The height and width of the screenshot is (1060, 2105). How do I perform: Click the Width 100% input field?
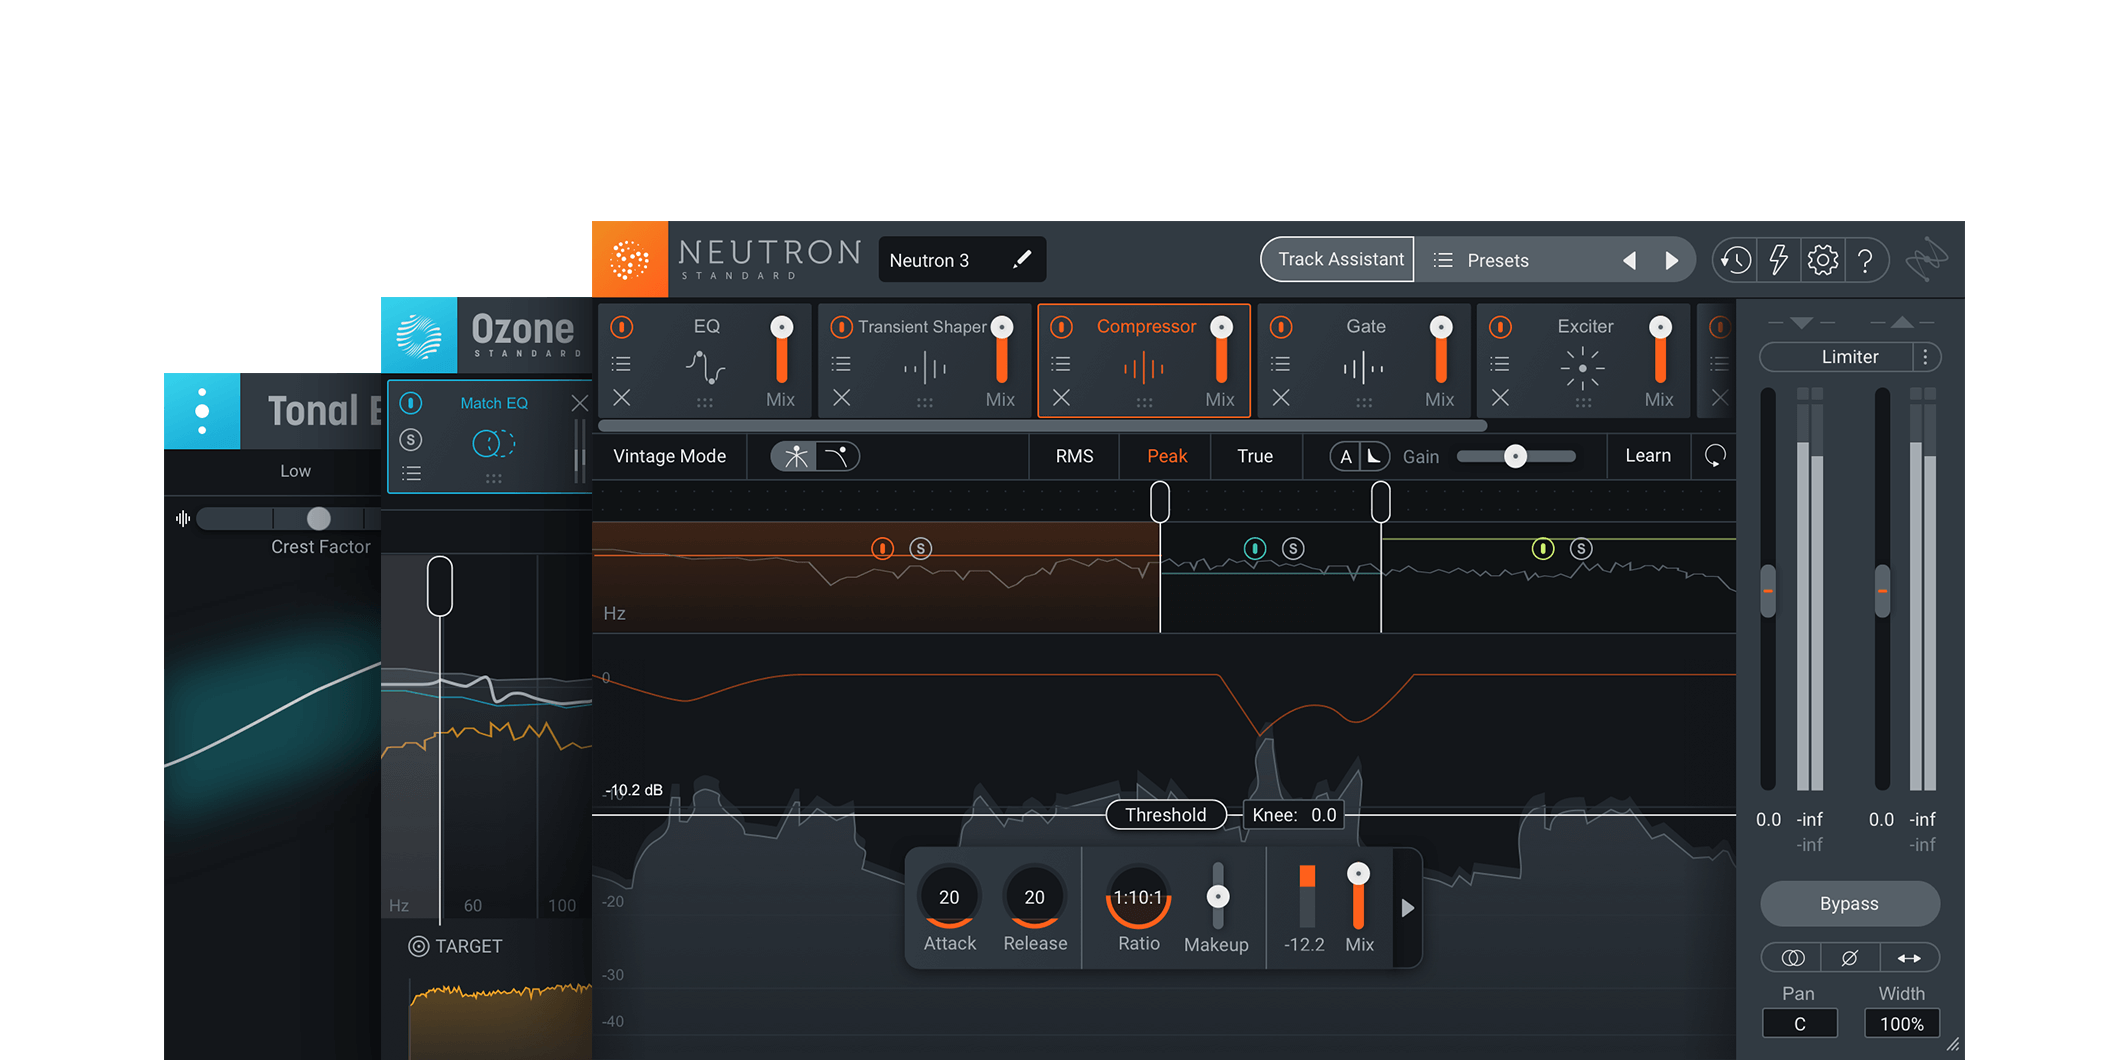tap(1900, 1024)
